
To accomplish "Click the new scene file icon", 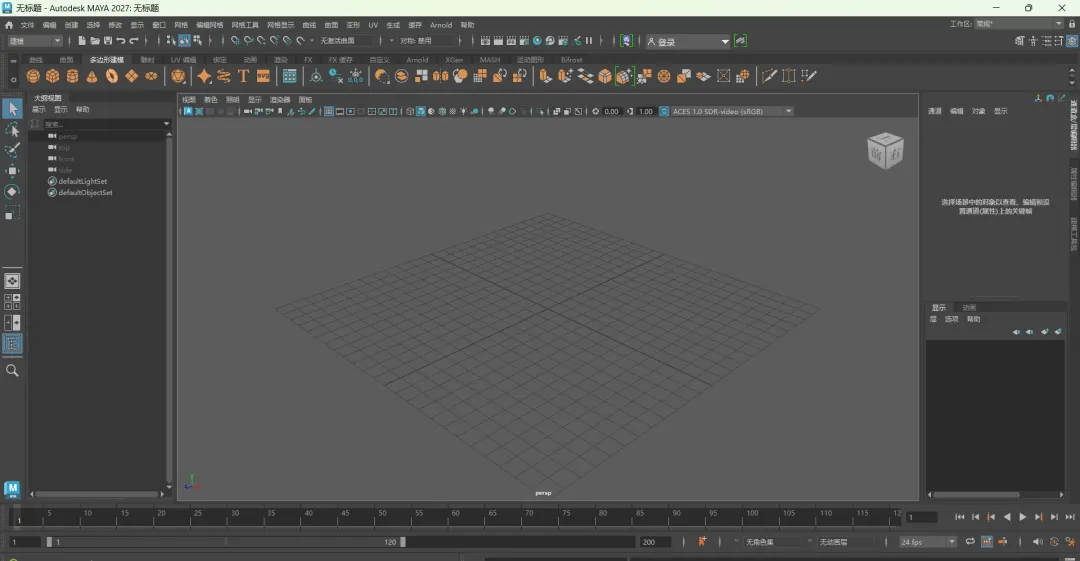I will pyautogui.click(x=81, y=41).
